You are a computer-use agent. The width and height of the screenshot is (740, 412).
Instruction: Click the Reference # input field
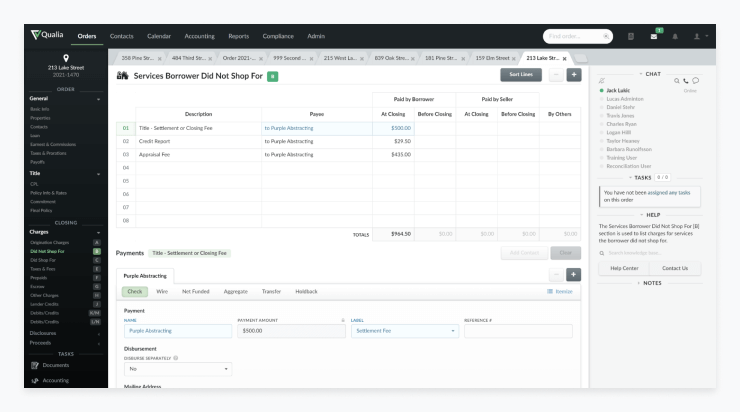[518, 331]
